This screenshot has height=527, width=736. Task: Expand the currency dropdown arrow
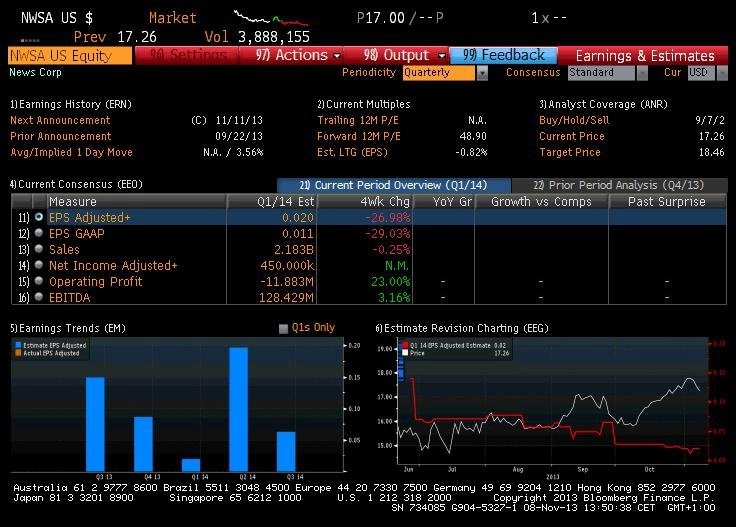point(722,73)
